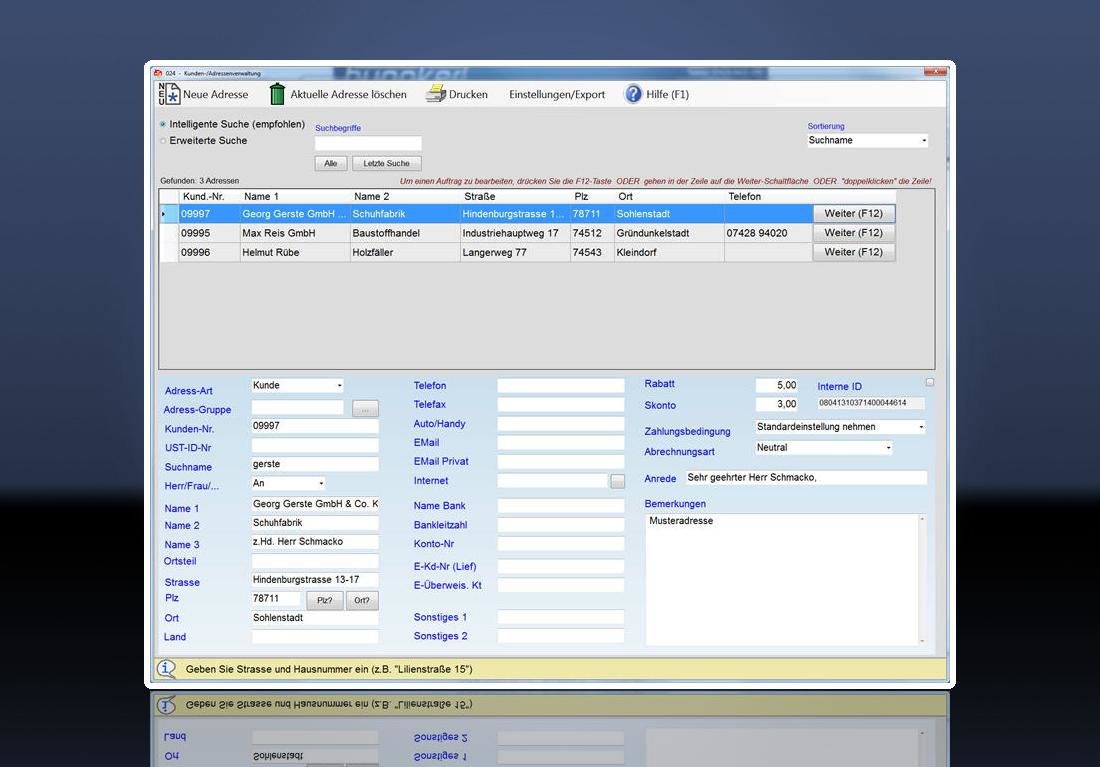Click the info icon in the status bar
The width and height of the screenshot is (1100, 767).
click(166, 669)
